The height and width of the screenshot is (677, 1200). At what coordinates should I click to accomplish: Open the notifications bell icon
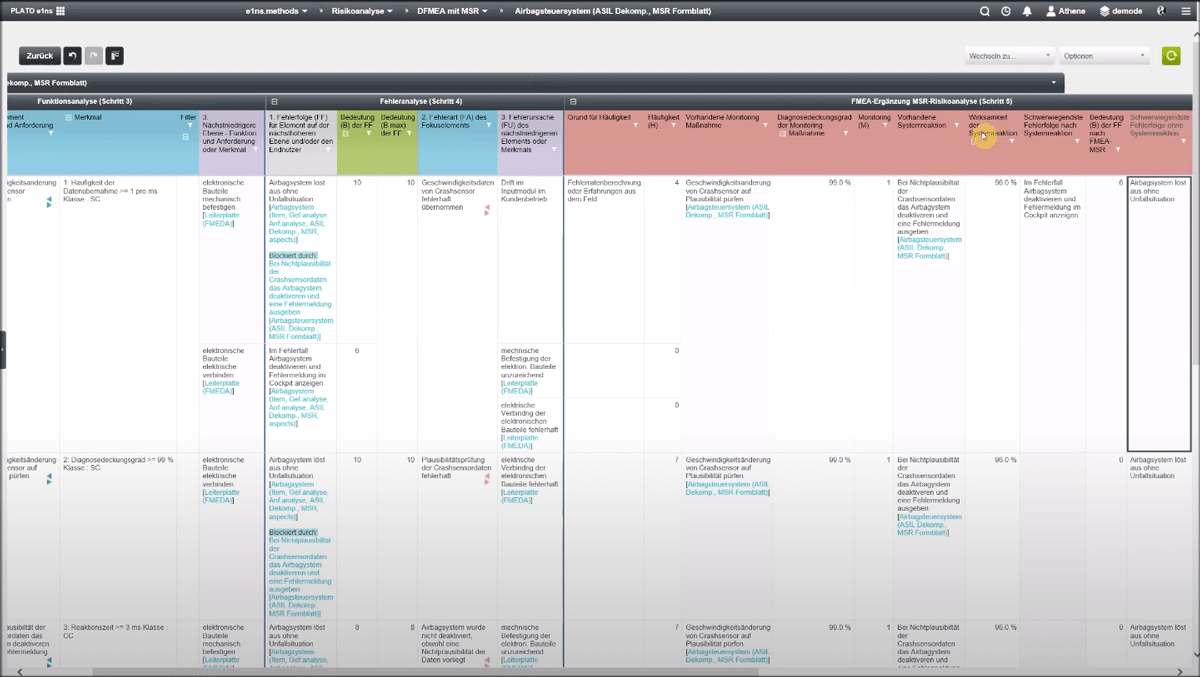point(1028,11)
